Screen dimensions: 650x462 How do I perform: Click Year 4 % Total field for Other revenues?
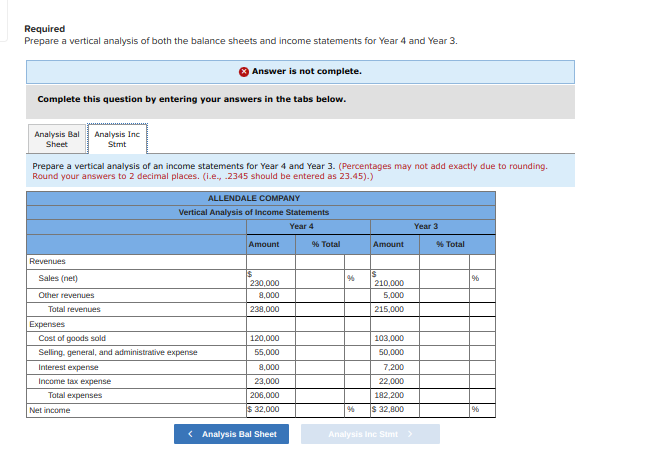[320, 295]
